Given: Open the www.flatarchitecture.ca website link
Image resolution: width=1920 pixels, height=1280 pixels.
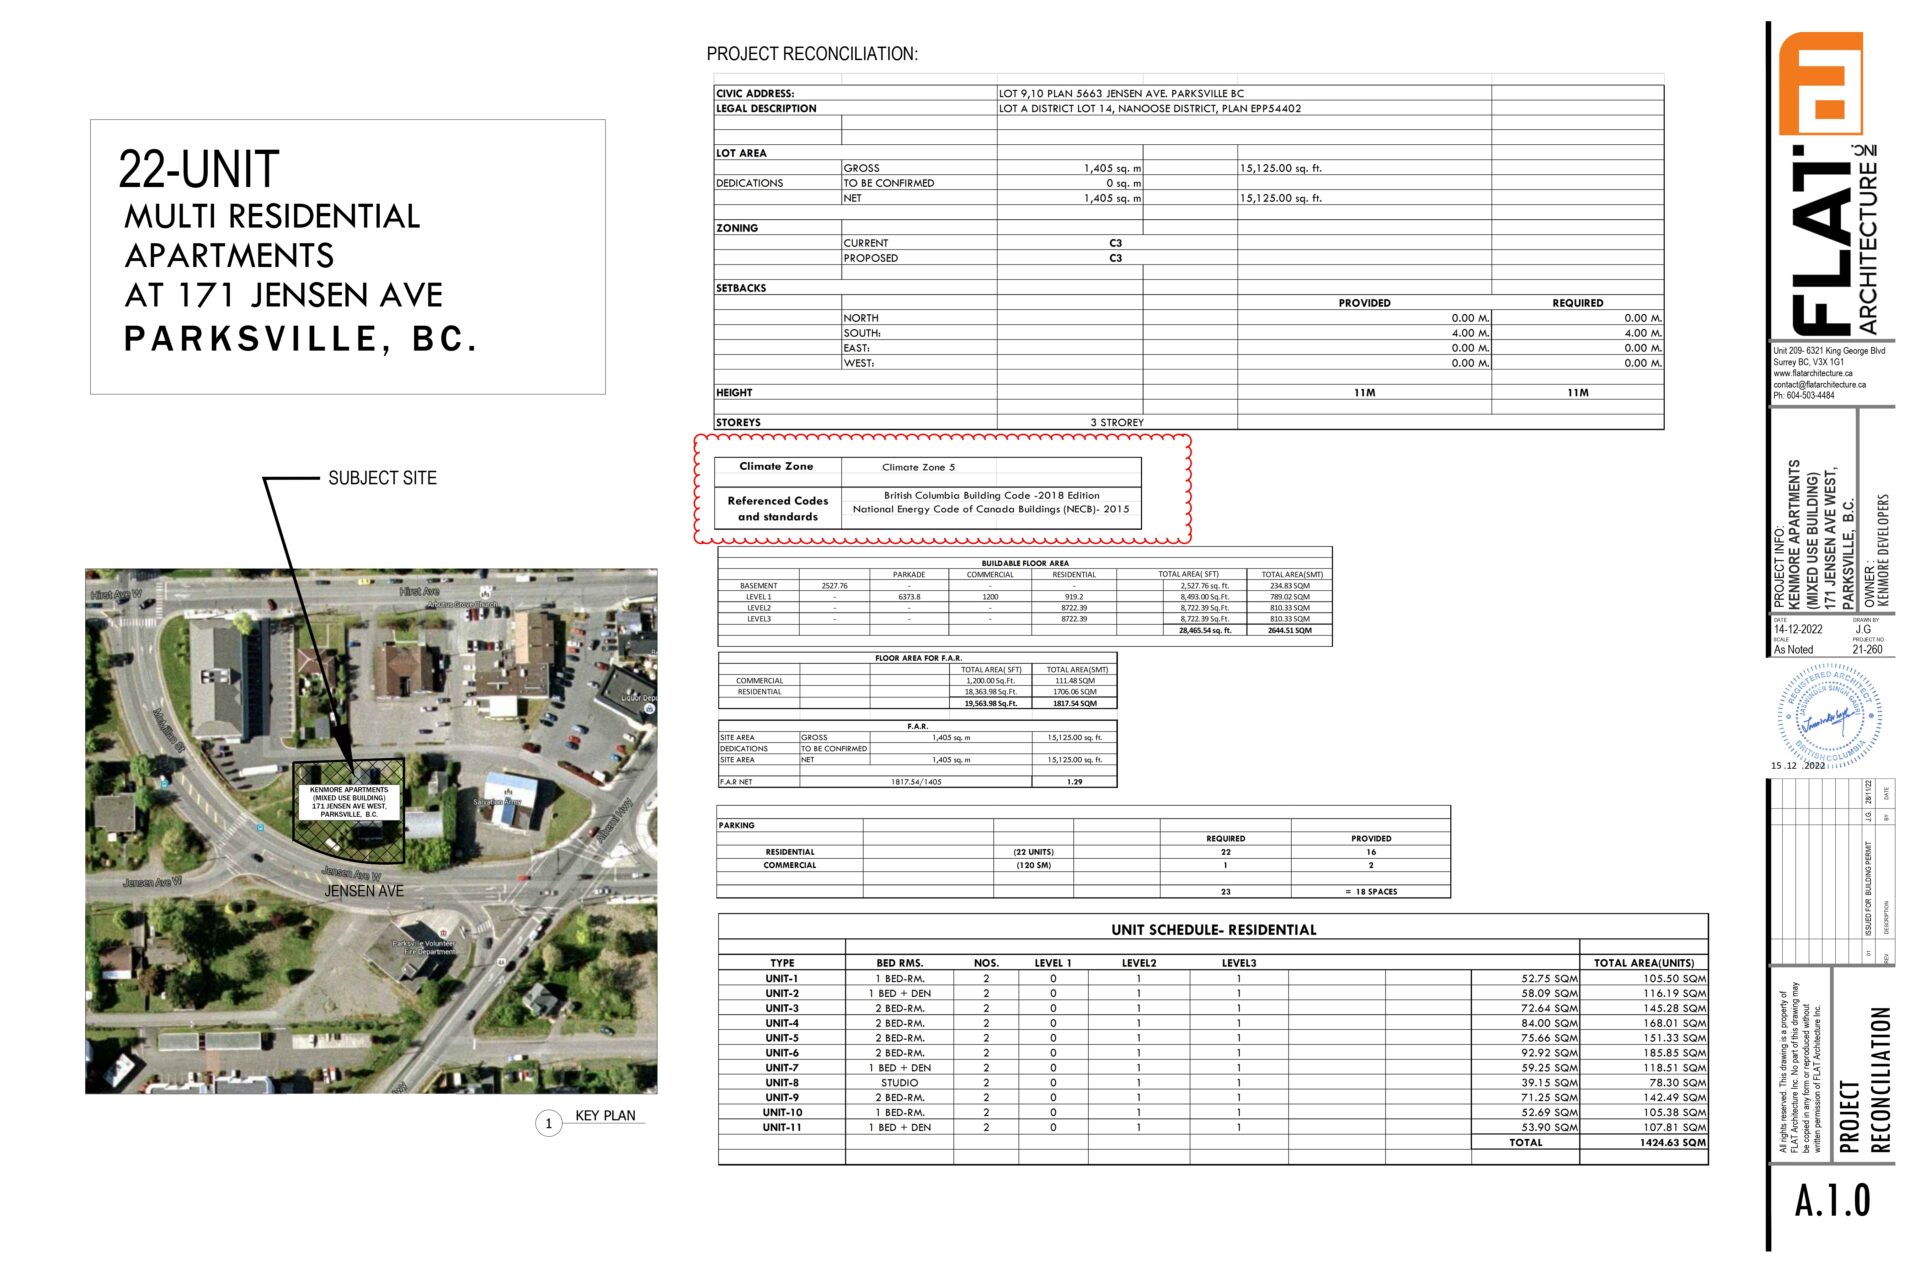Looking at the screenshot, I should 1812,373.
